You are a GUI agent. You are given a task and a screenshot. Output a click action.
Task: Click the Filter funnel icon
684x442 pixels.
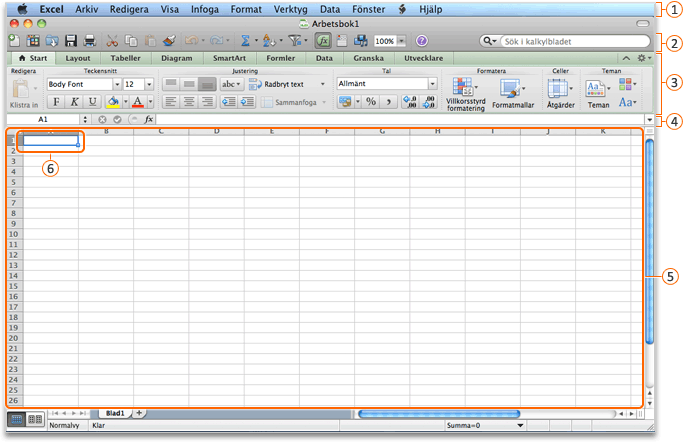click(x=295, y=41)
